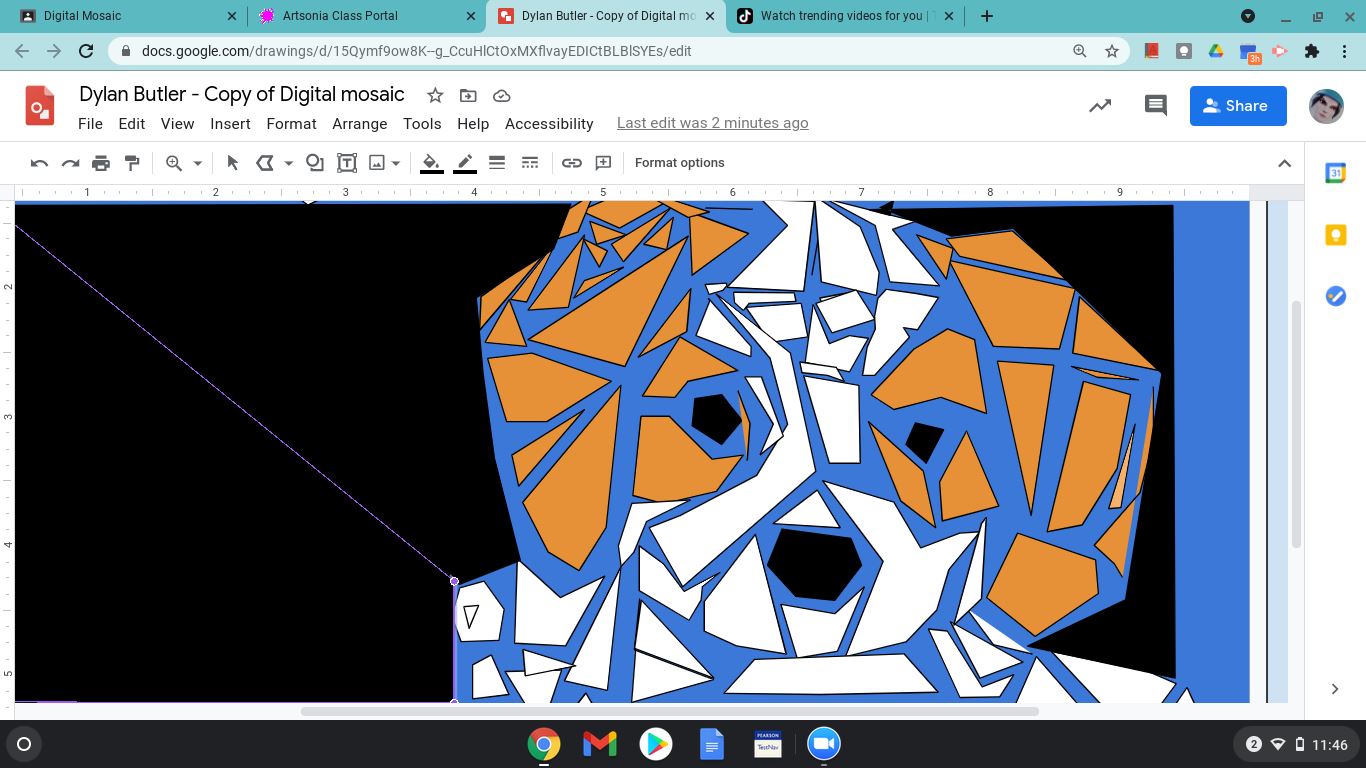Screen dimensions: 1366x768
Task: Expand the image insert dropdown arrow
Action: tap(396, 163)
